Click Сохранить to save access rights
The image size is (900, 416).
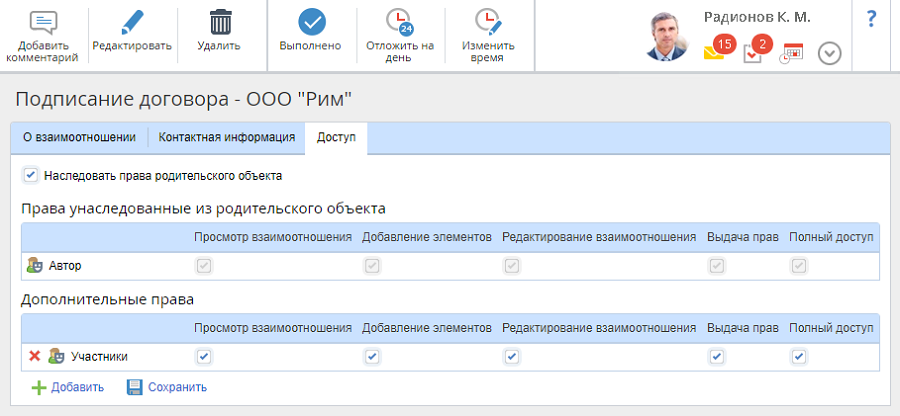[166, 387]
